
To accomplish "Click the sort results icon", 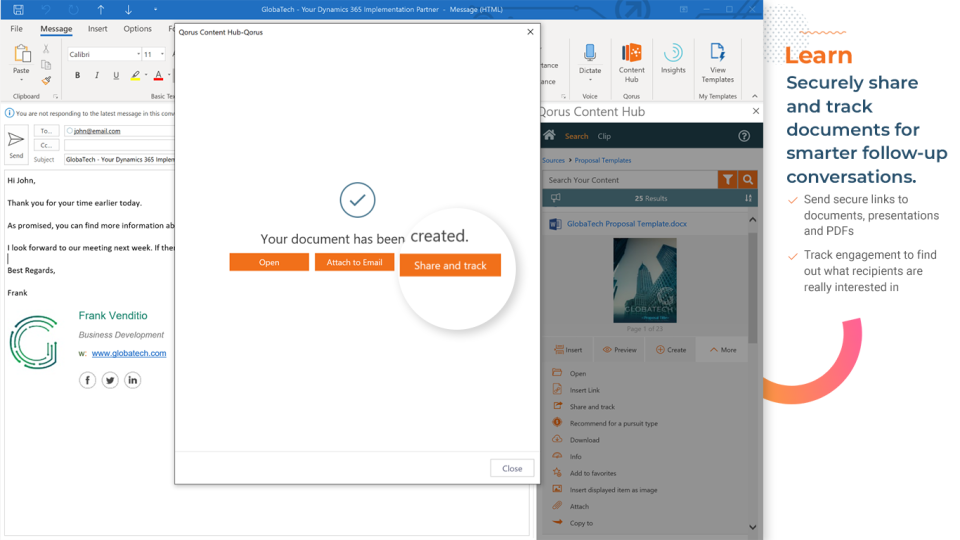I will tap(748, 198).
